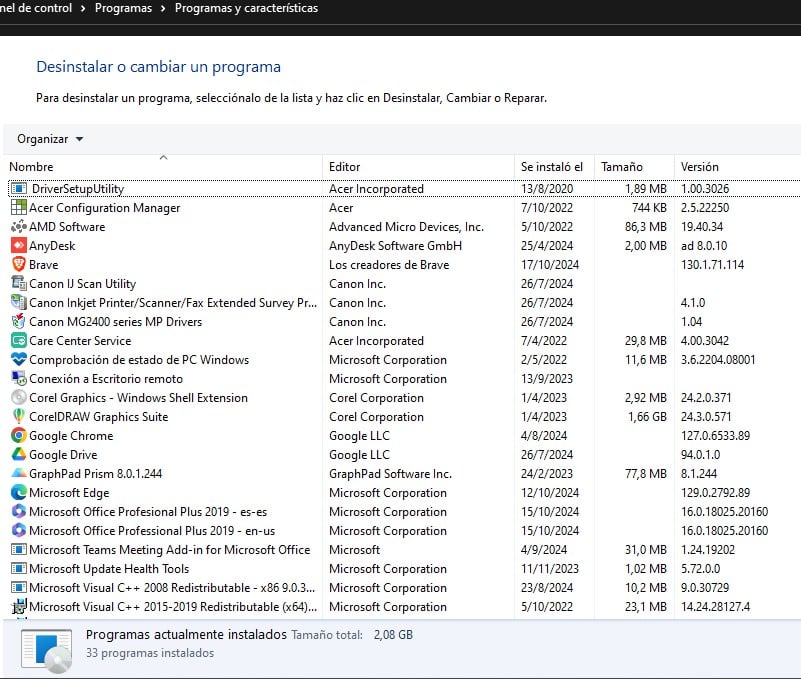This screenshot has height=679, width=801.
Task: Click the installed programs icon in details pane
Action: (46, 650)
